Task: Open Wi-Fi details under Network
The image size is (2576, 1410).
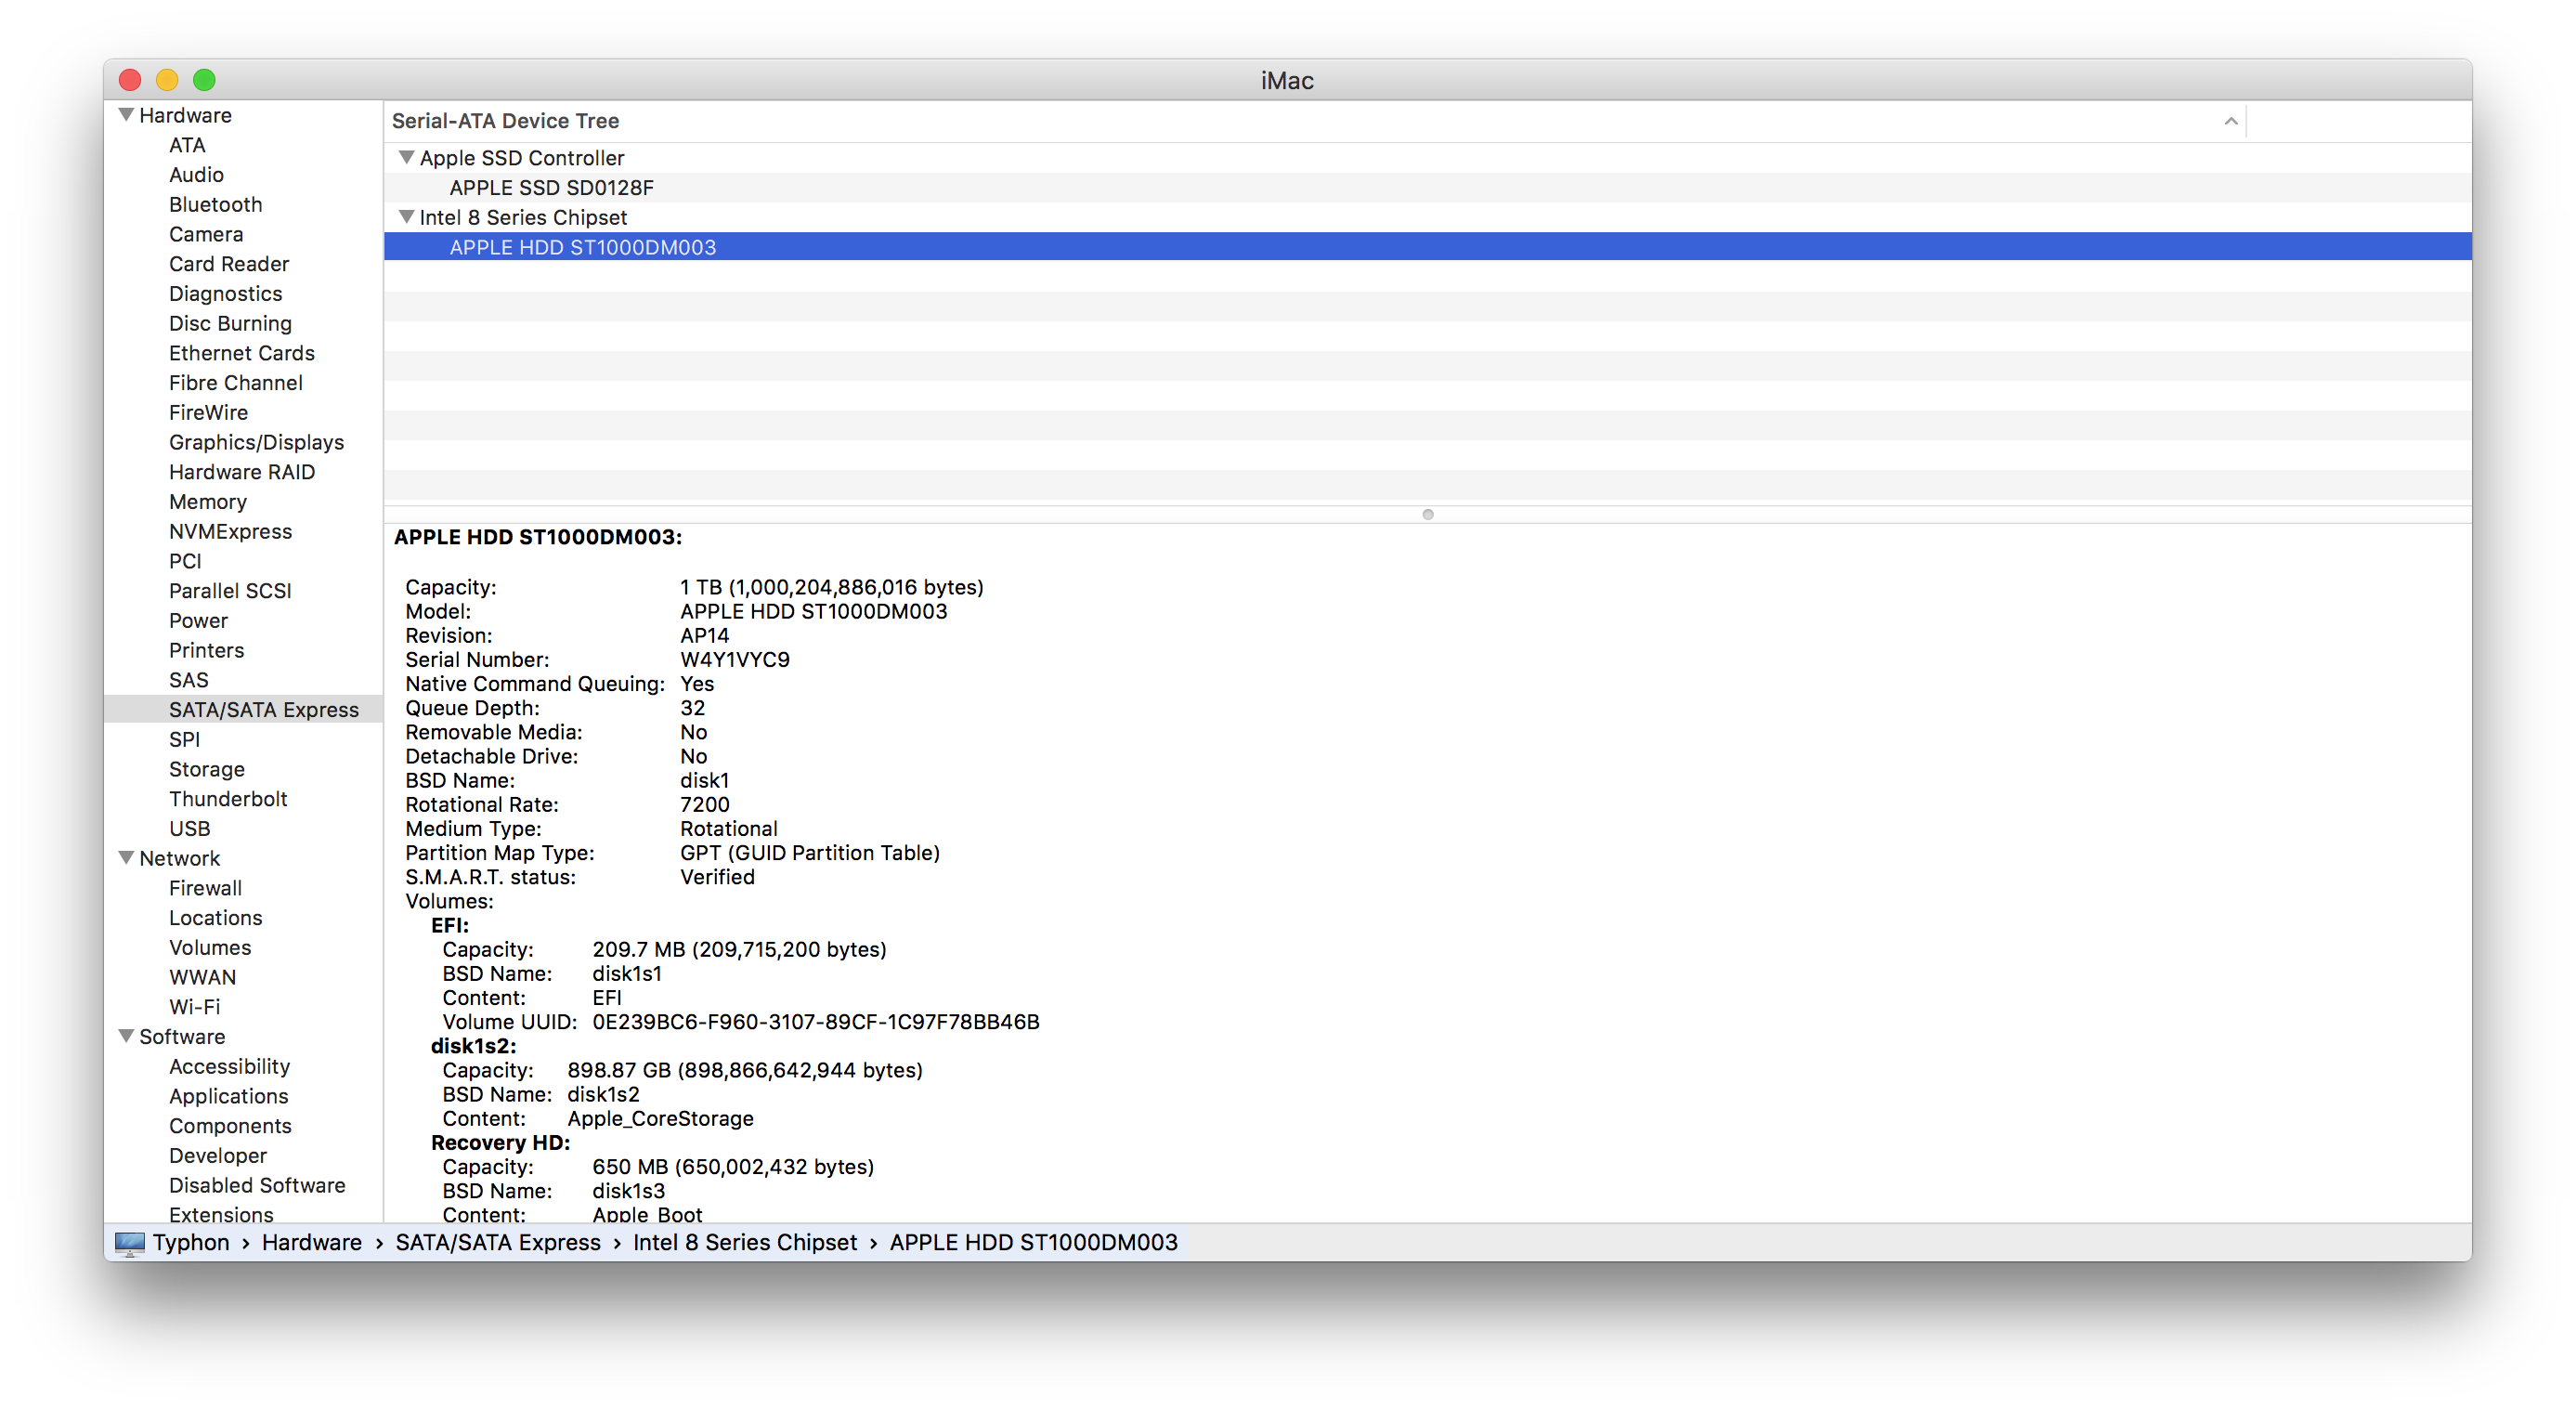Action: [x=195, y=1007]
